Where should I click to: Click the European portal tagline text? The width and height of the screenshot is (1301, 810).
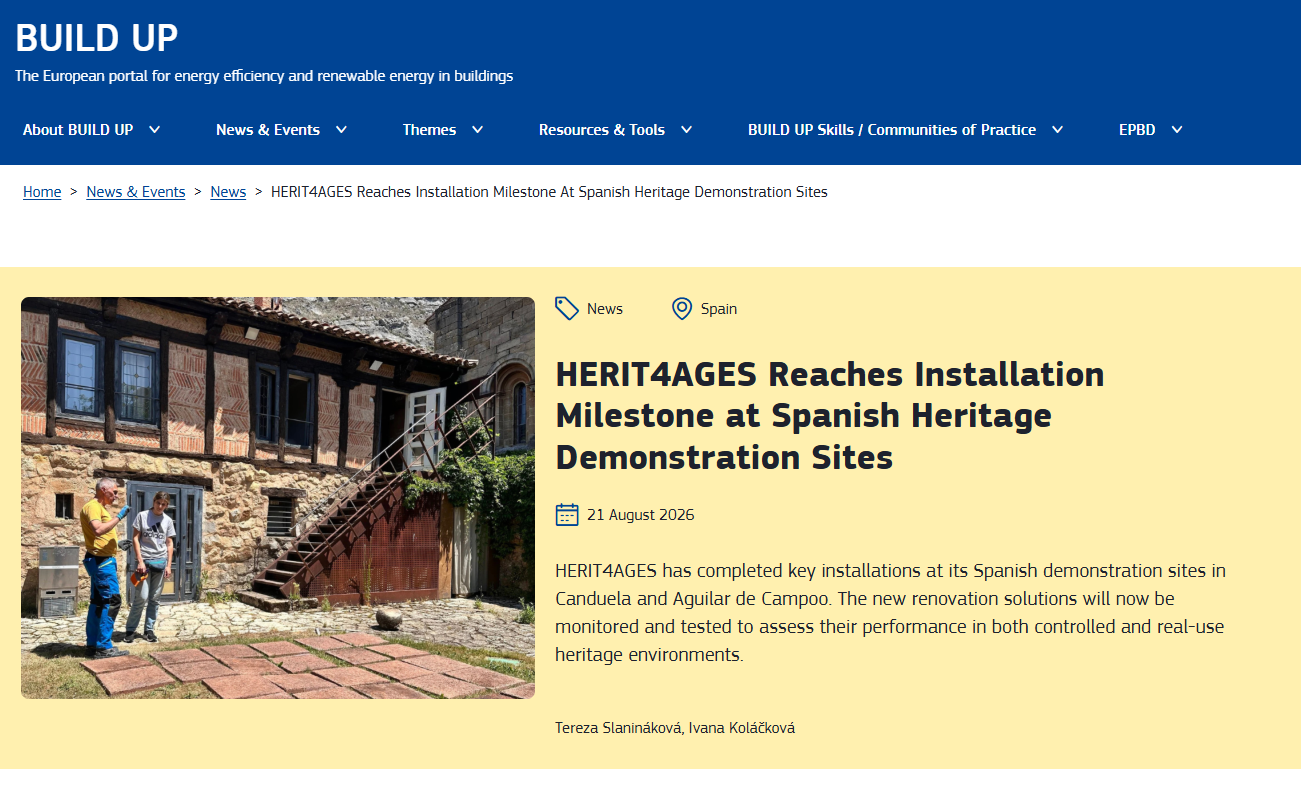tap(264, 76)
